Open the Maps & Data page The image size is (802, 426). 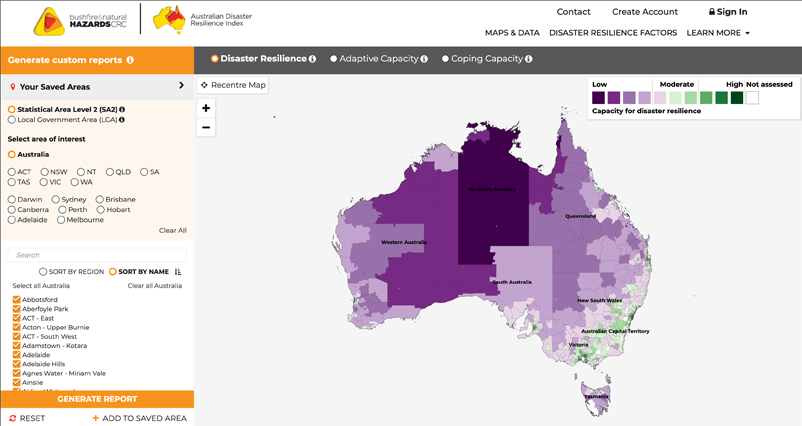(512, 33)
